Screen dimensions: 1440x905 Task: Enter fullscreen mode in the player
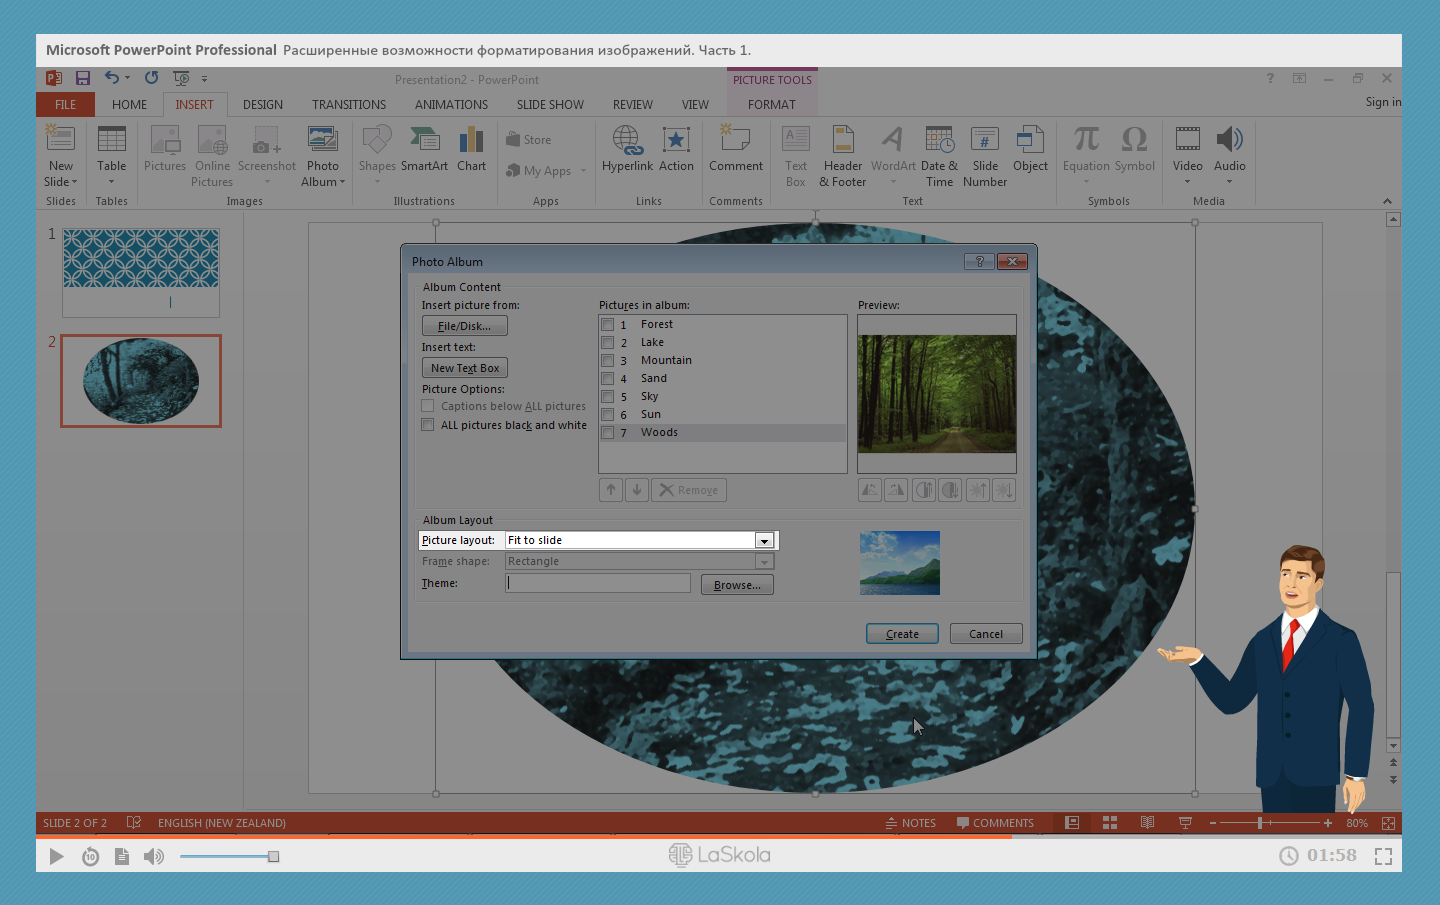[x=1383, y=856]
